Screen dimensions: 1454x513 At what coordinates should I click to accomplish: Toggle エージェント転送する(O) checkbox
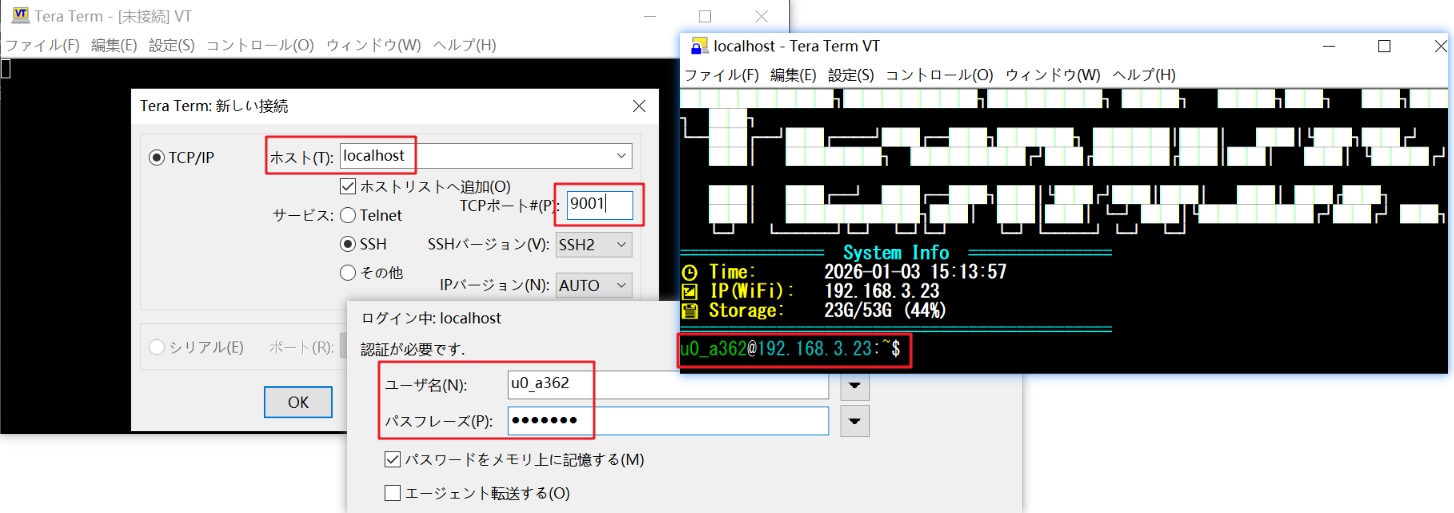pos(393,493)
